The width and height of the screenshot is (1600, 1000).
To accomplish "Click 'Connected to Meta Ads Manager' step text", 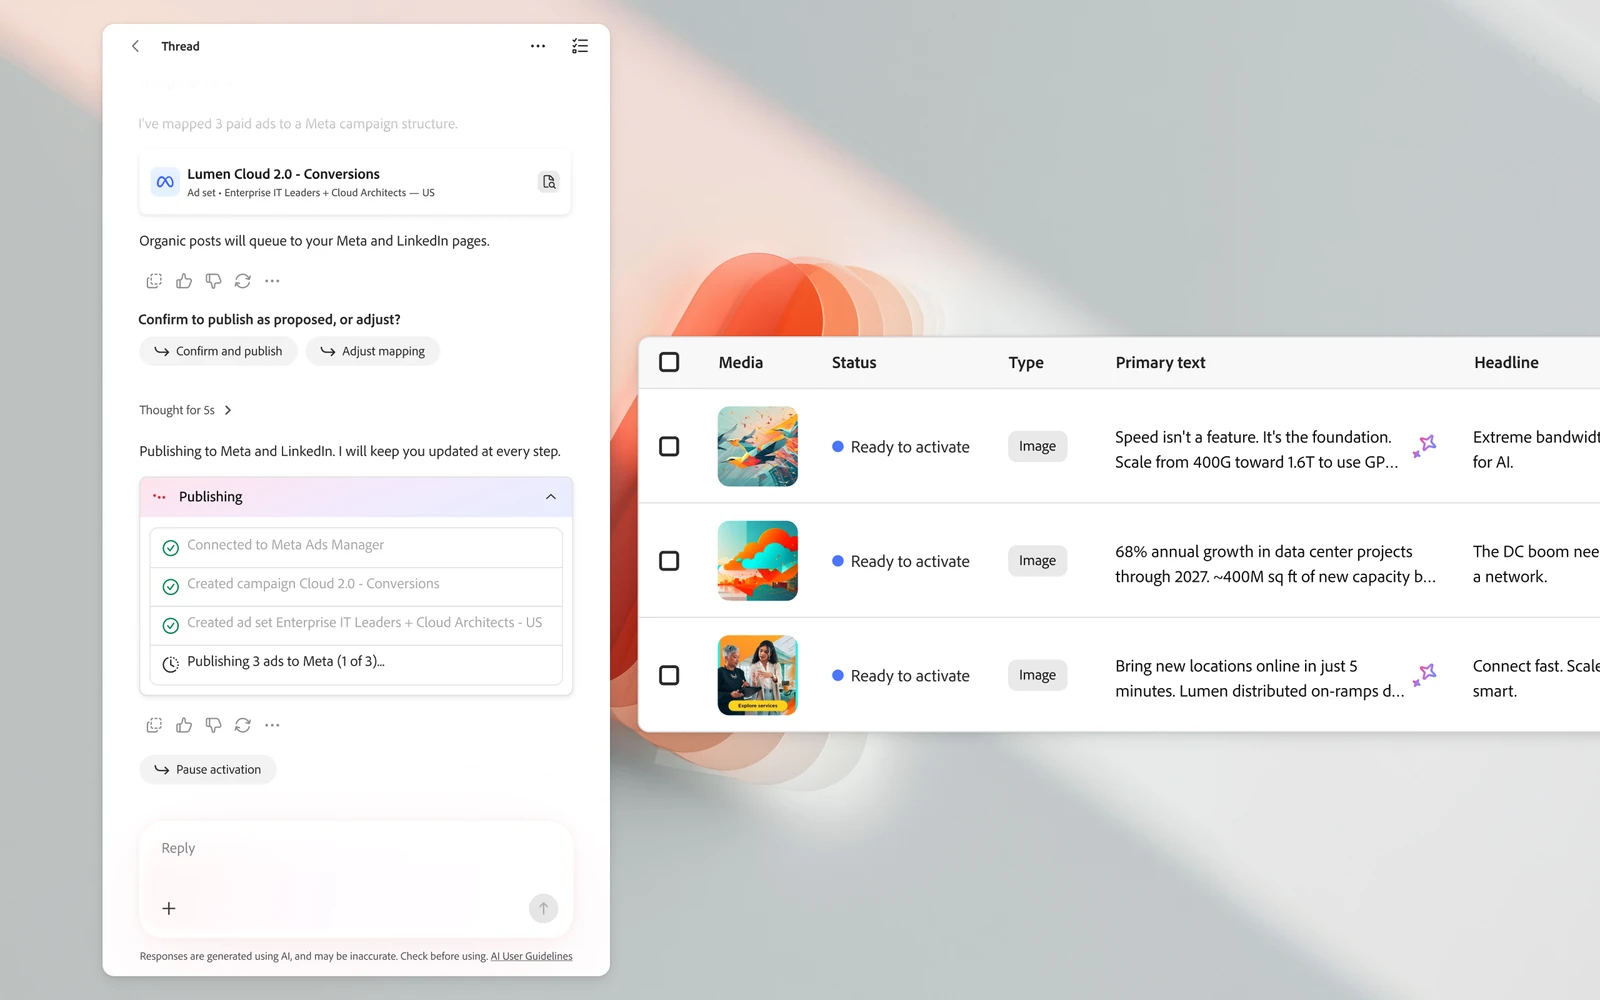I will click(285, 545).
